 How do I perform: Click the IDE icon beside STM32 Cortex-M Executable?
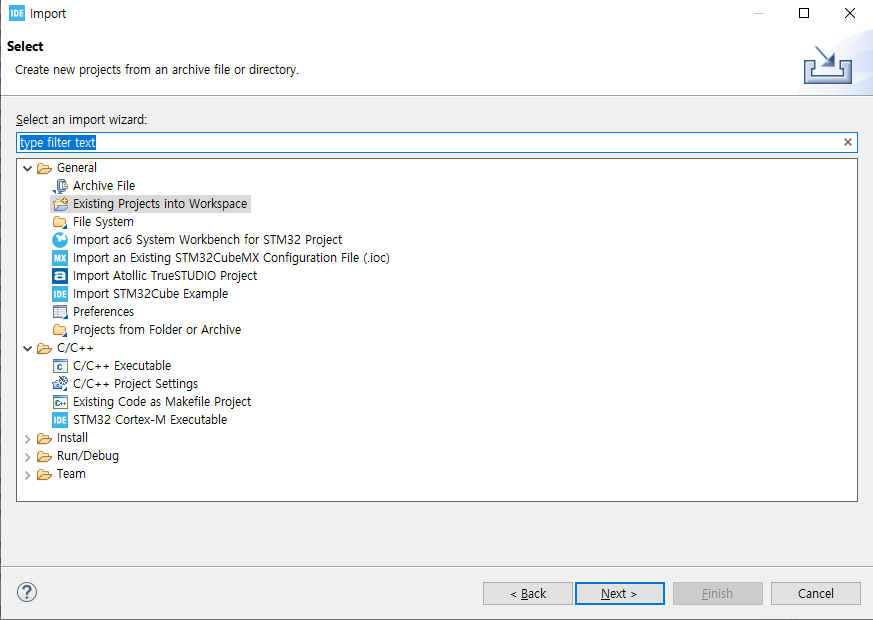(60, 420)
